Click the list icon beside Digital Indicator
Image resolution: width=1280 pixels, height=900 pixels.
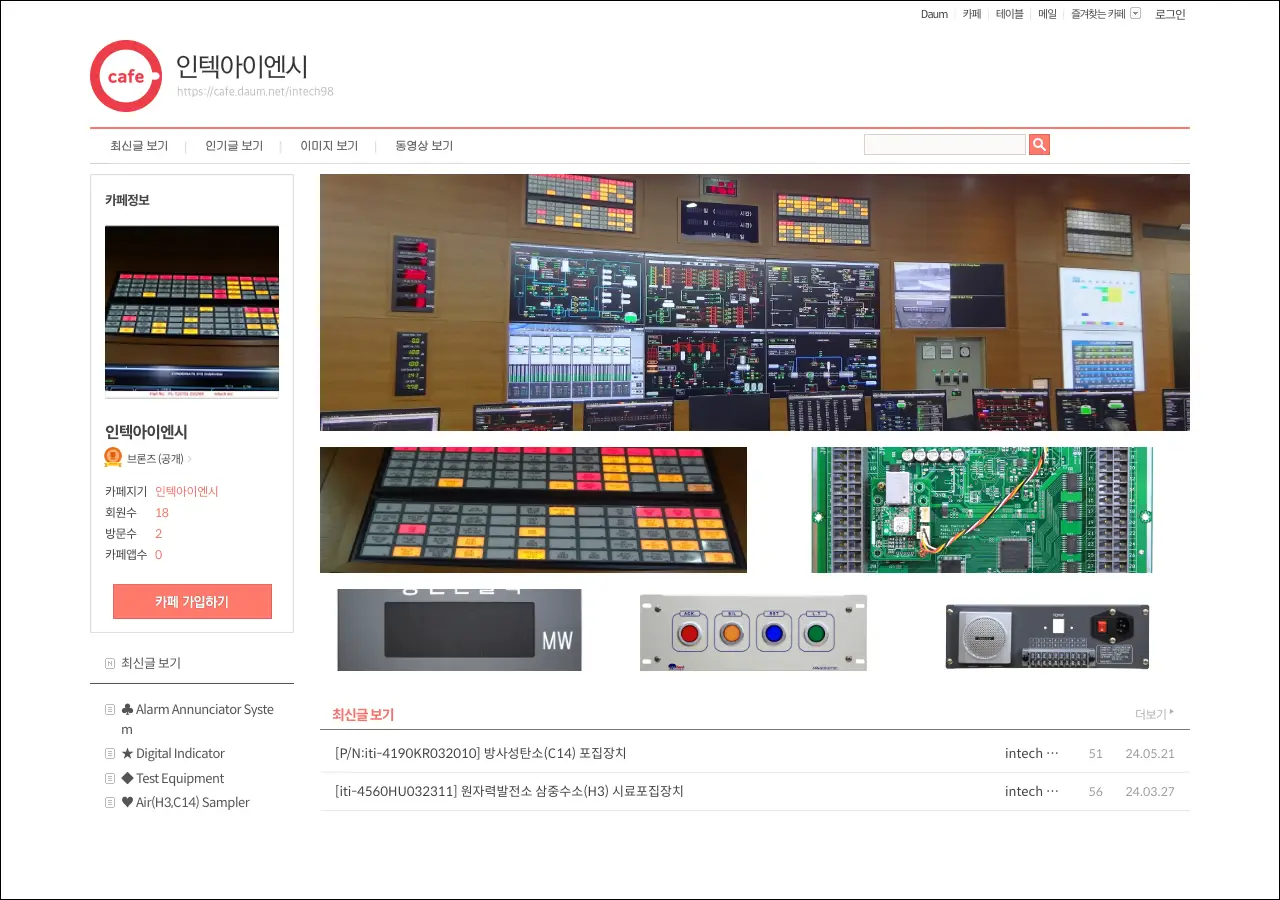tap(110, 754)
